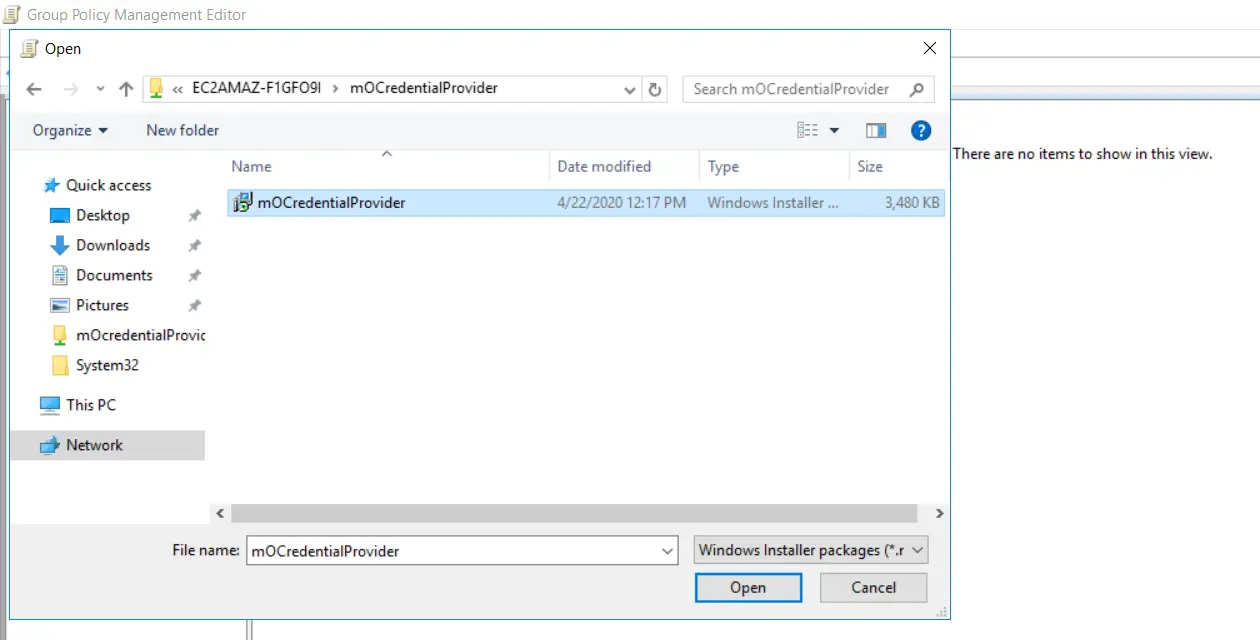This screenshot has height=640, width=1260.
Task: Click the Desktop folder icon
Action: [60, 215]
